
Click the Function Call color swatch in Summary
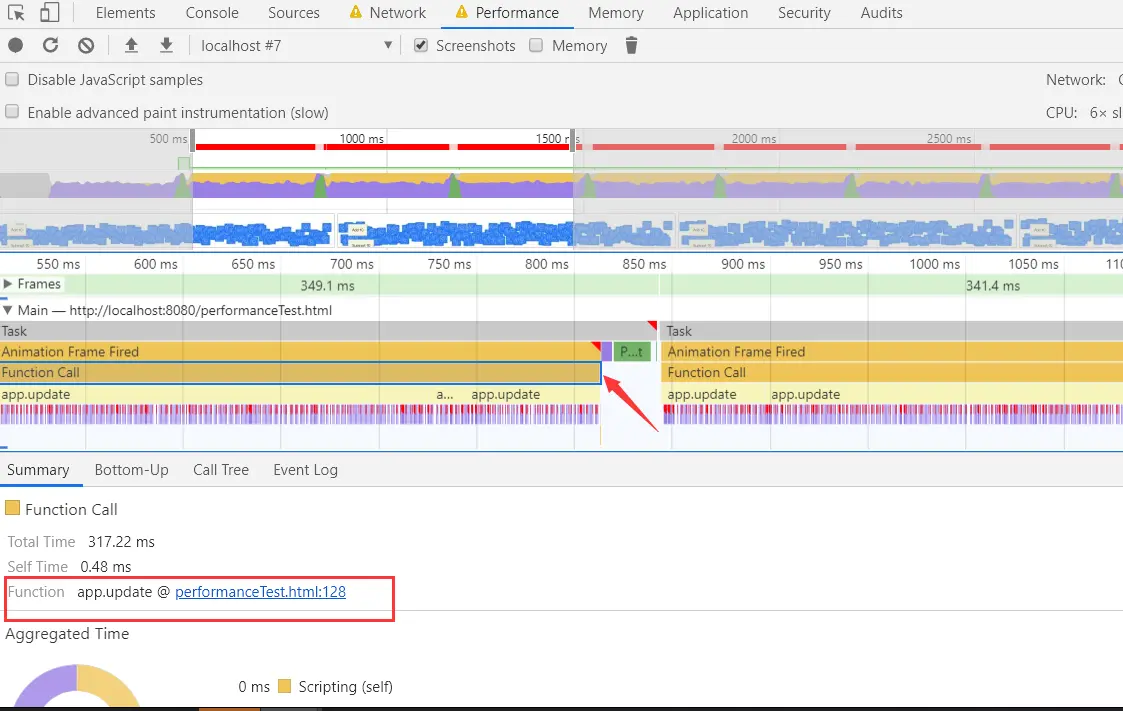pos(12,508)
